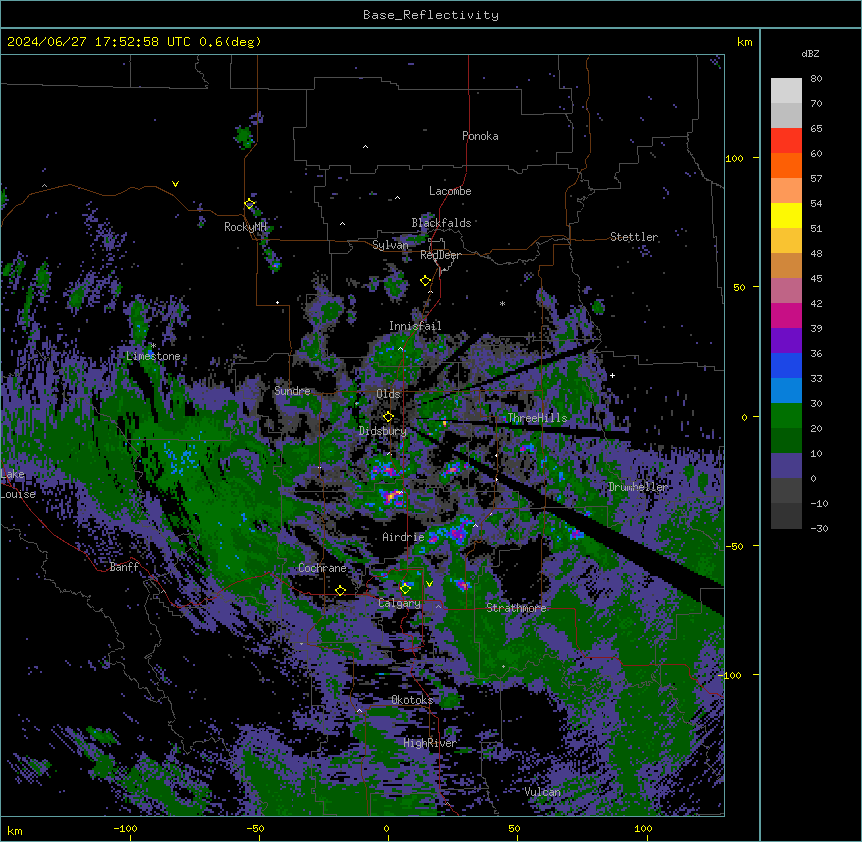The width and height of the screenshot is (862, 842).
Task: Click the Okotoks city label
Action: tap(412, 700)
